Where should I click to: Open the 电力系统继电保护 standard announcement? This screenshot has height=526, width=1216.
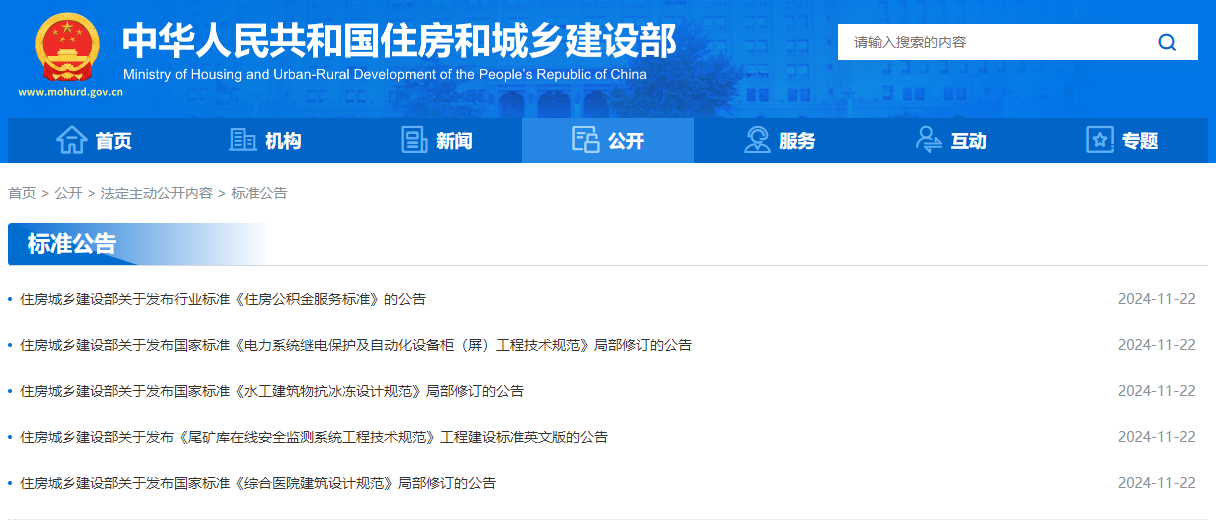tap(356, 345)
